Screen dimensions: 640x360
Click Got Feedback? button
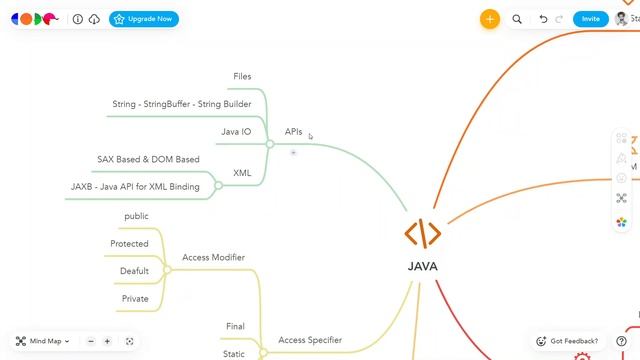click(x=567, y=341)
